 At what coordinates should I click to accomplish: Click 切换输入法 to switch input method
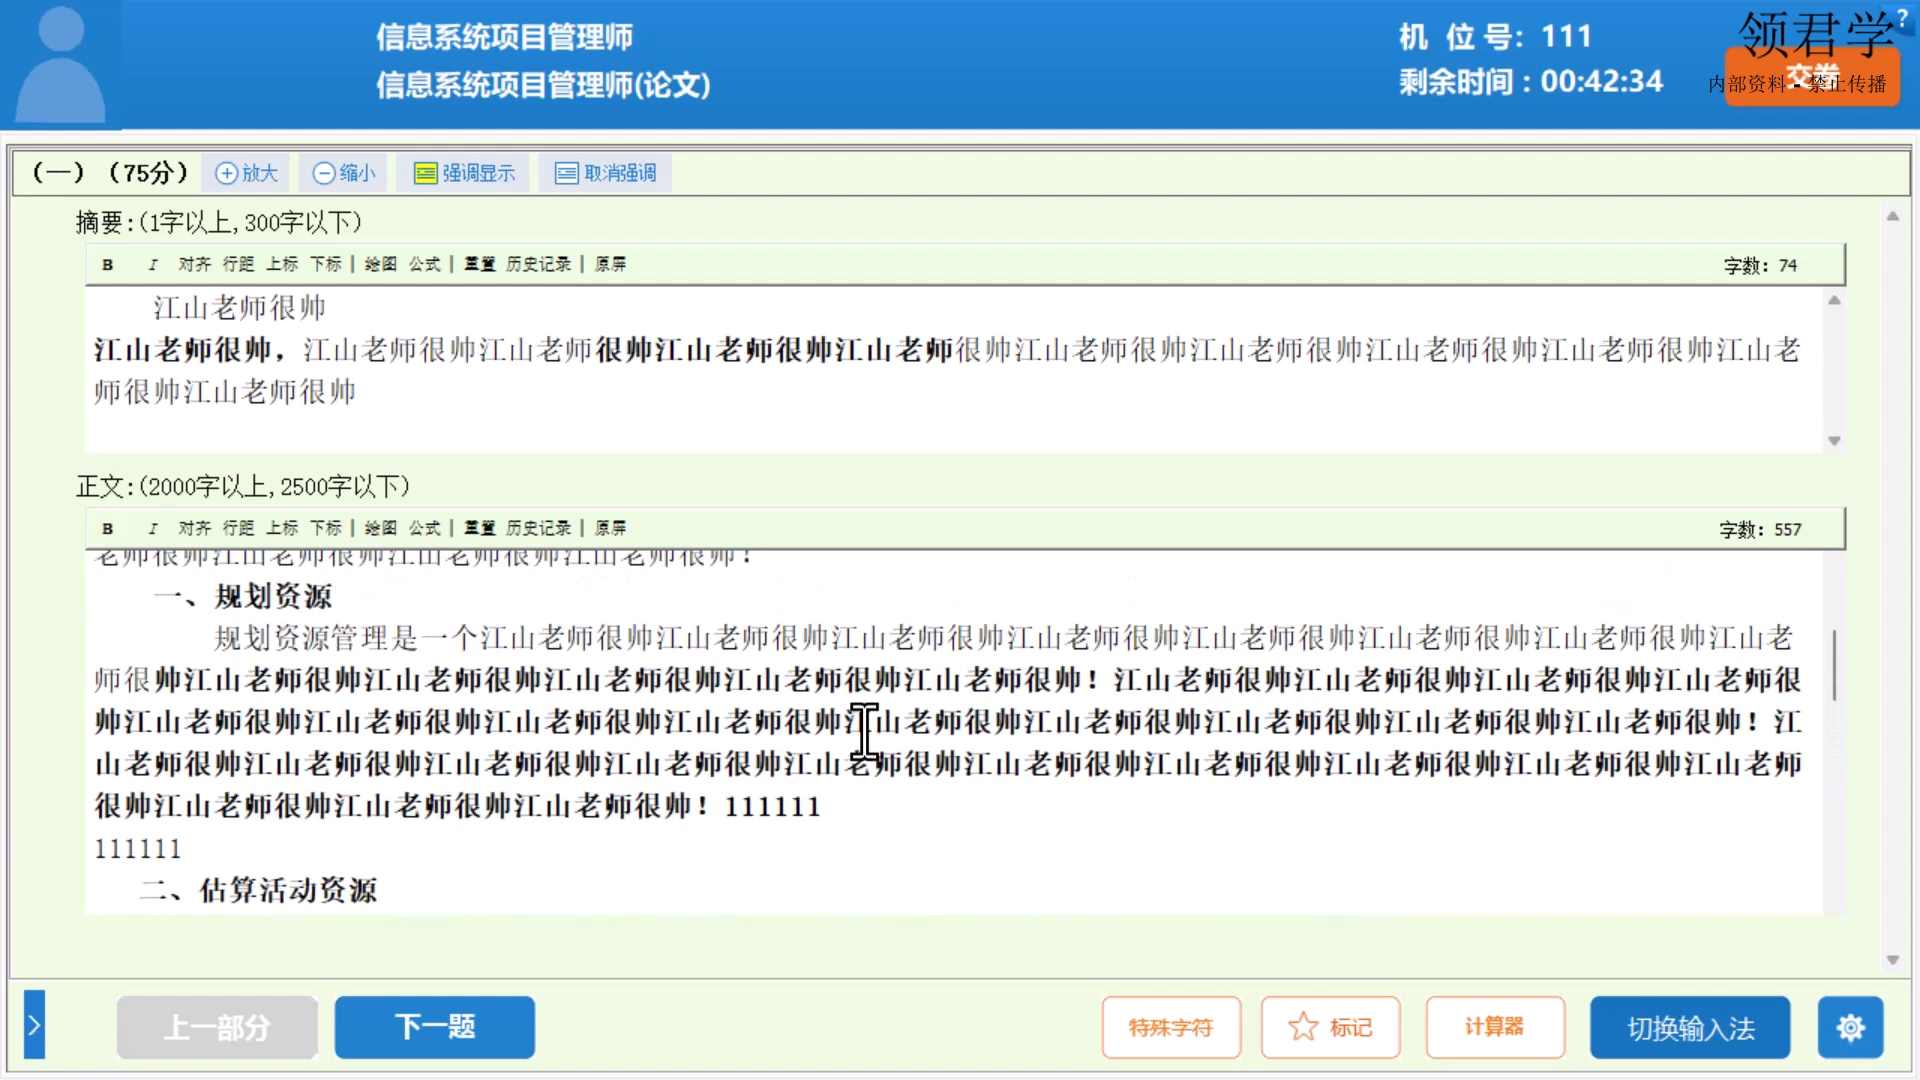1690,1027
